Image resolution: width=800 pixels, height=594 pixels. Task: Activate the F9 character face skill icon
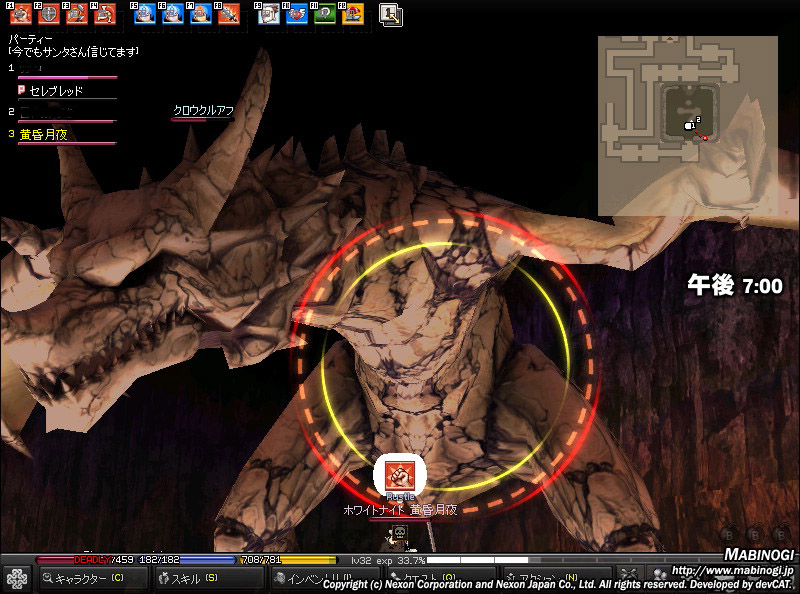268,14
